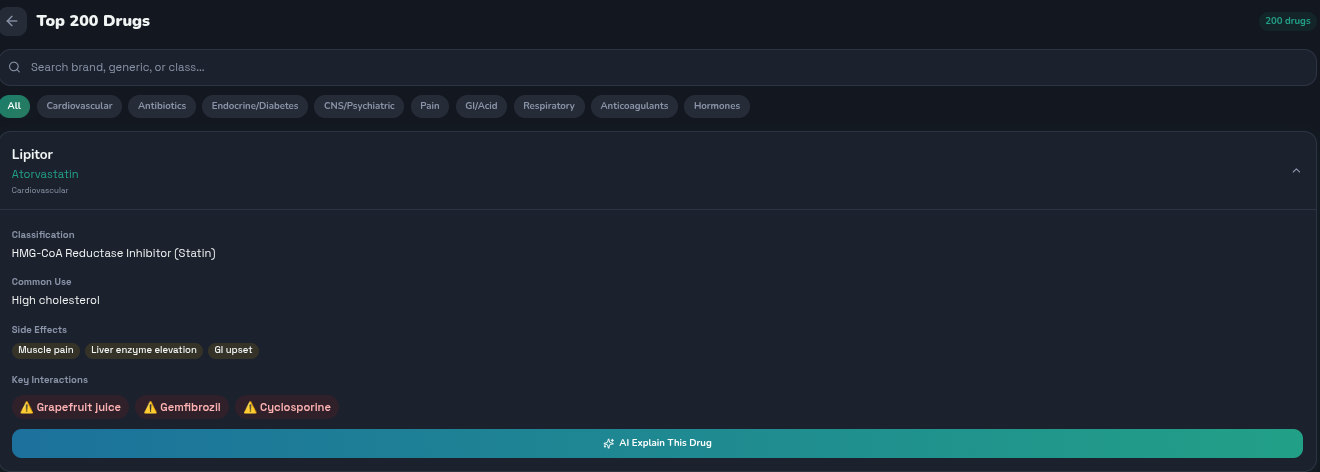Click the search magnifier icon
The height and width of the screenshot is (472, 1320).
tap(15, 67)
